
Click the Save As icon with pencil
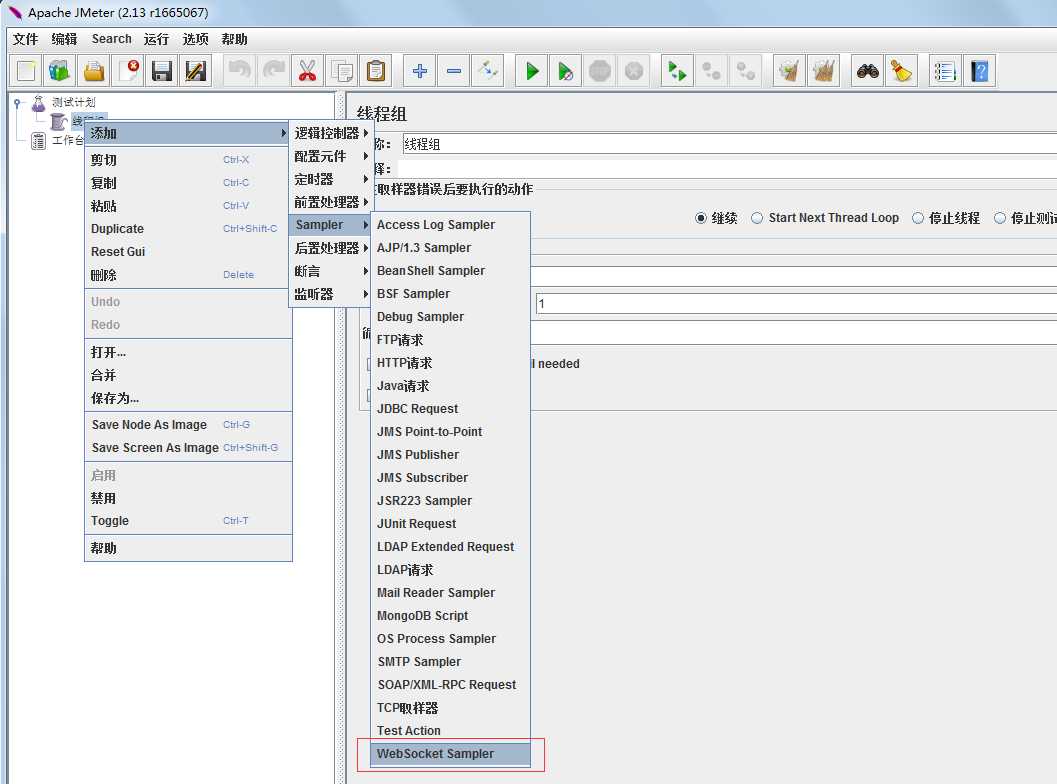tap(196, 71)
